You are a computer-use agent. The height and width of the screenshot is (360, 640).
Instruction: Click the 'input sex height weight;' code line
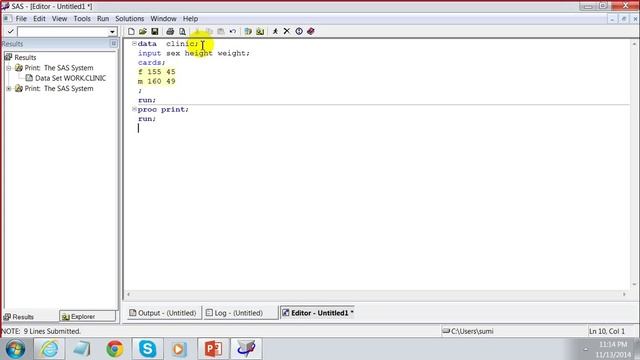(x=193, y=53)
